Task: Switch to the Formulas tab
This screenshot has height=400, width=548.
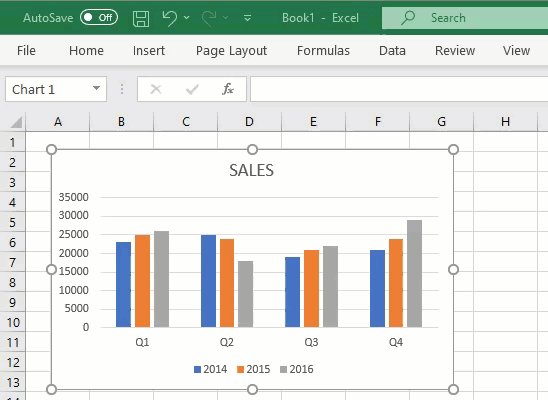Action: (323, 51)
